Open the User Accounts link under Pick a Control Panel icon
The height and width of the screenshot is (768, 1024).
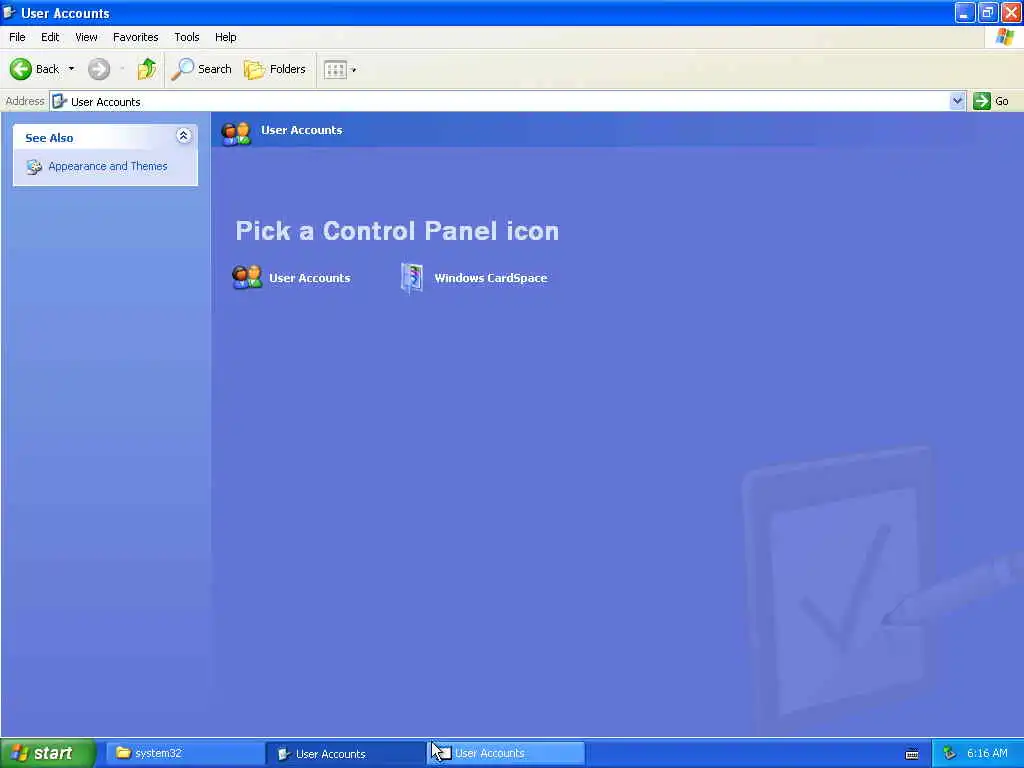tap(310, 278)
